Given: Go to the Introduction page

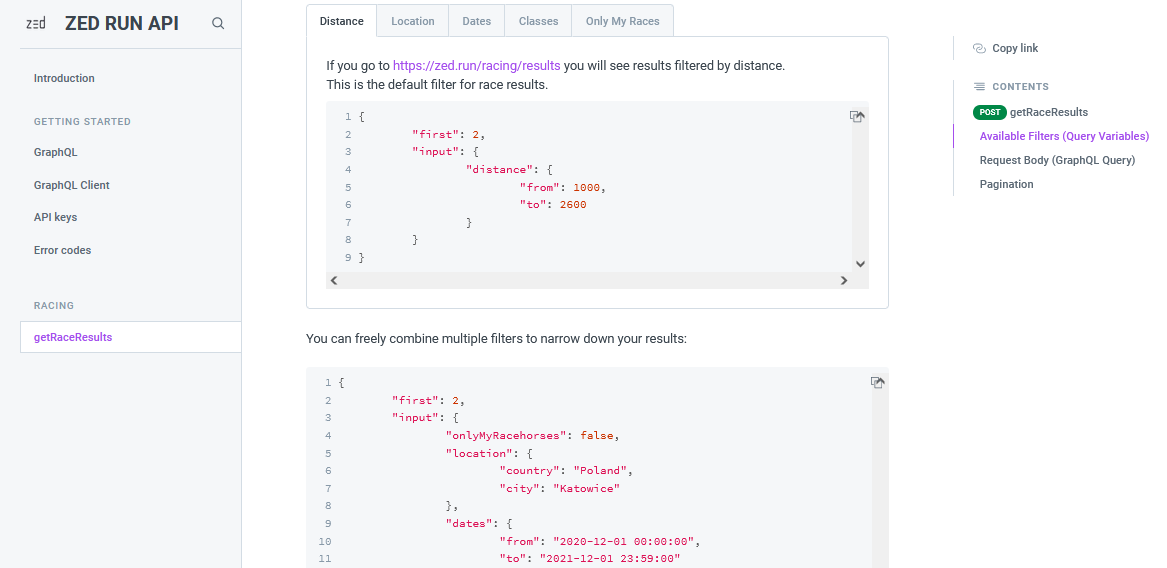Looking at the screenshot, I should [x=64, y=78].
